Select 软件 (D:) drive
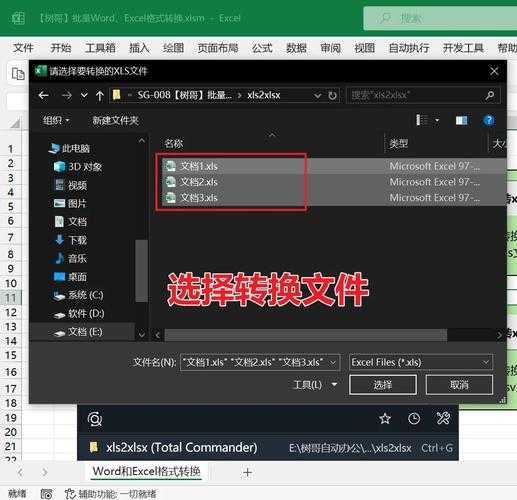517x500 pixels. coord(79,313)
